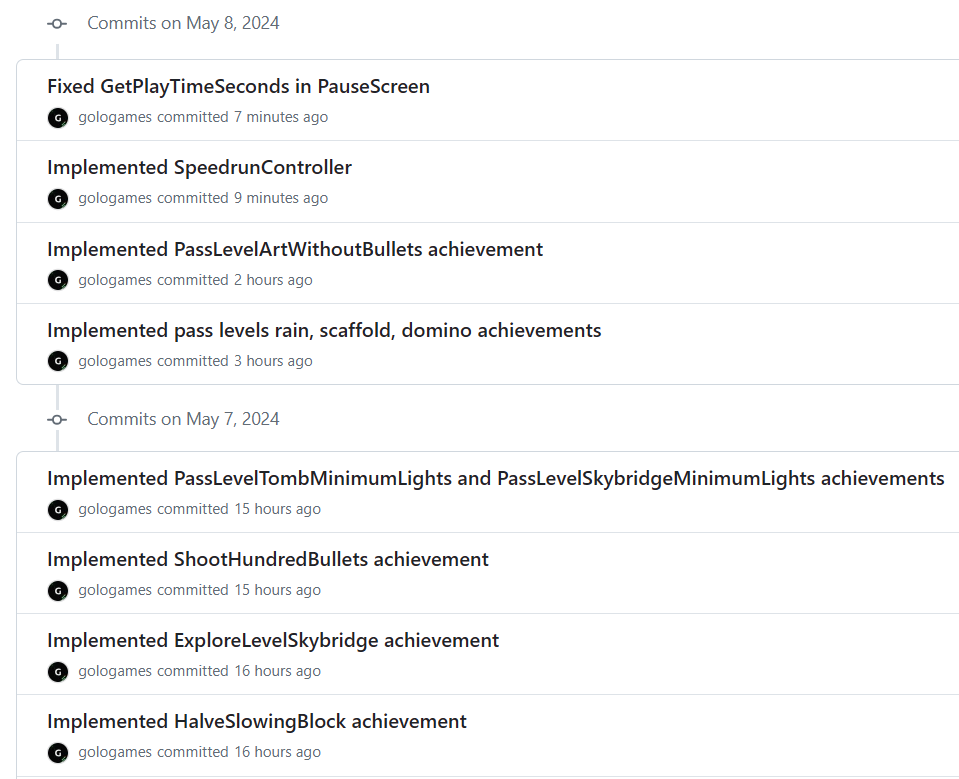
Task: Click avatar beside PassLevelArtWithoutBullets commit
Action: click(58, 280)
